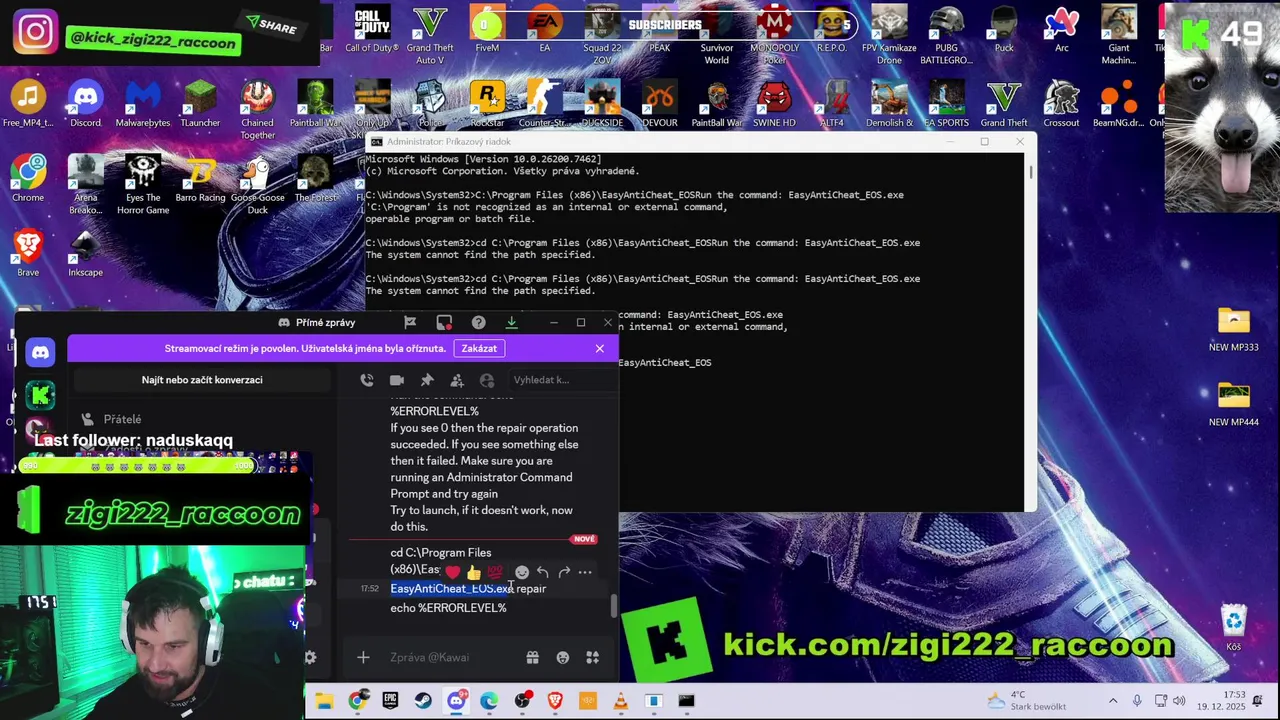The height and width of the screenshot is (720, 1280).
Task: Open attachment plus menu in message box
Action: [363, 657]
